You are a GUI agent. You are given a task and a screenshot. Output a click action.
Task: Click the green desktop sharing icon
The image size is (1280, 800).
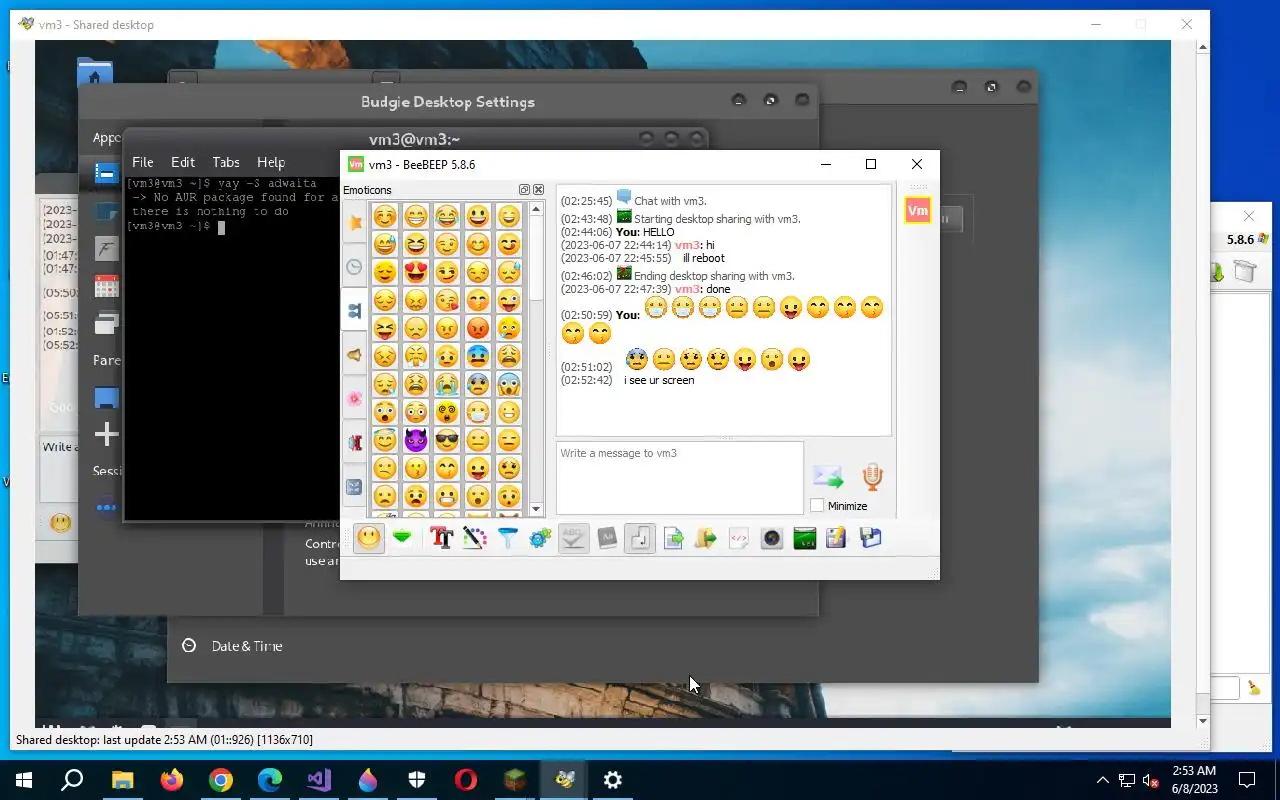(x=805, y=538)
